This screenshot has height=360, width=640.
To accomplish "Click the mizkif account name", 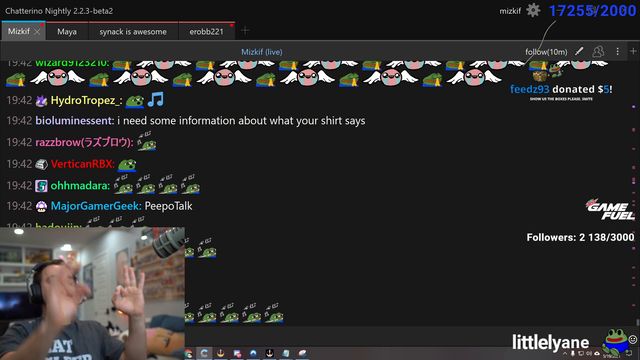I will [x=510, y=11].
